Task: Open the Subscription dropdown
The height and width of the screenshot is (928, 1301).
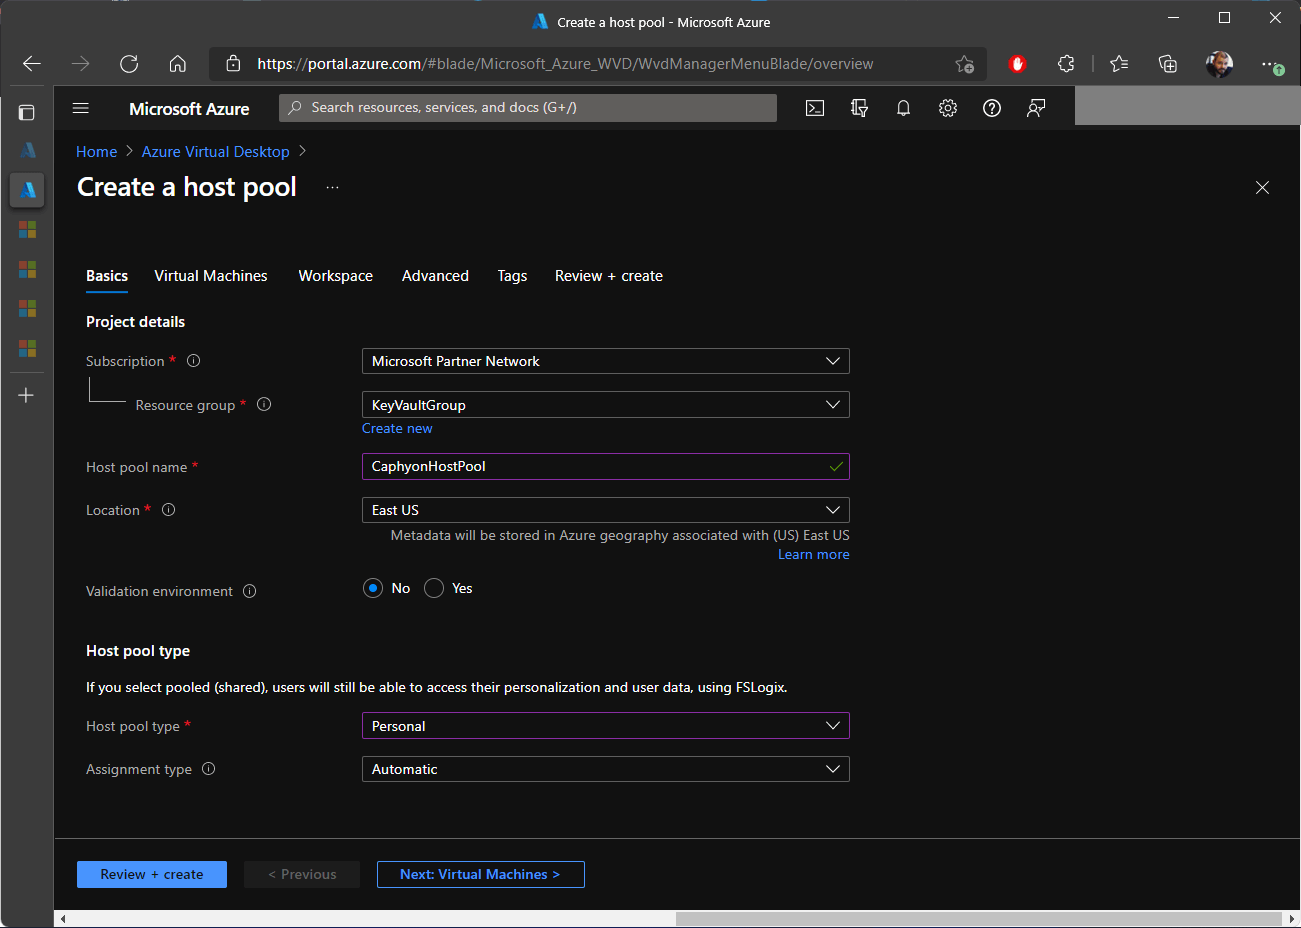Action: [606, 361]
